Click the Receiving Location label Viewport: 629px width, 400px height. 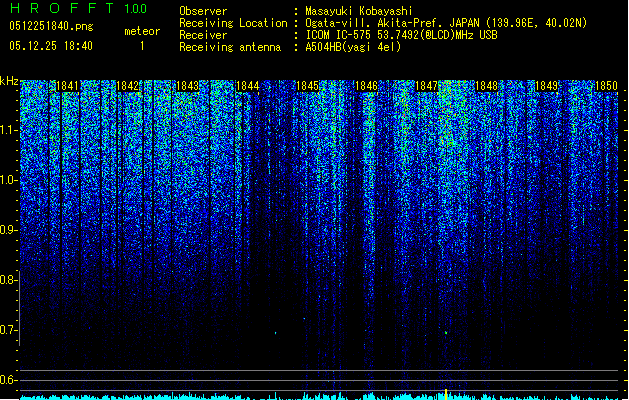[x=233, y=23]
